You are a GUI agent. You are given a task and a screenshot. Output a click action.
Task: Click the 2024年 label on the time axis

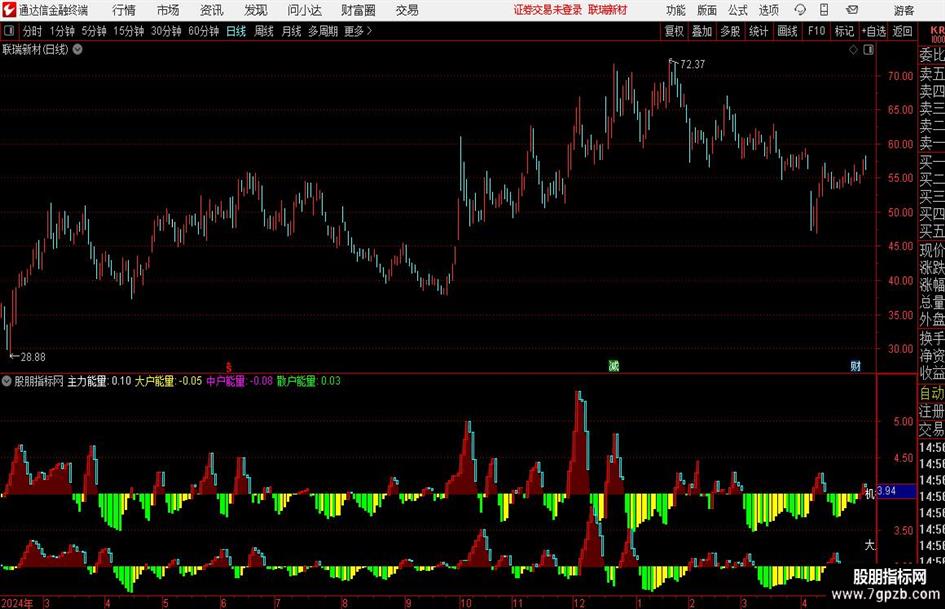(17, 602)
